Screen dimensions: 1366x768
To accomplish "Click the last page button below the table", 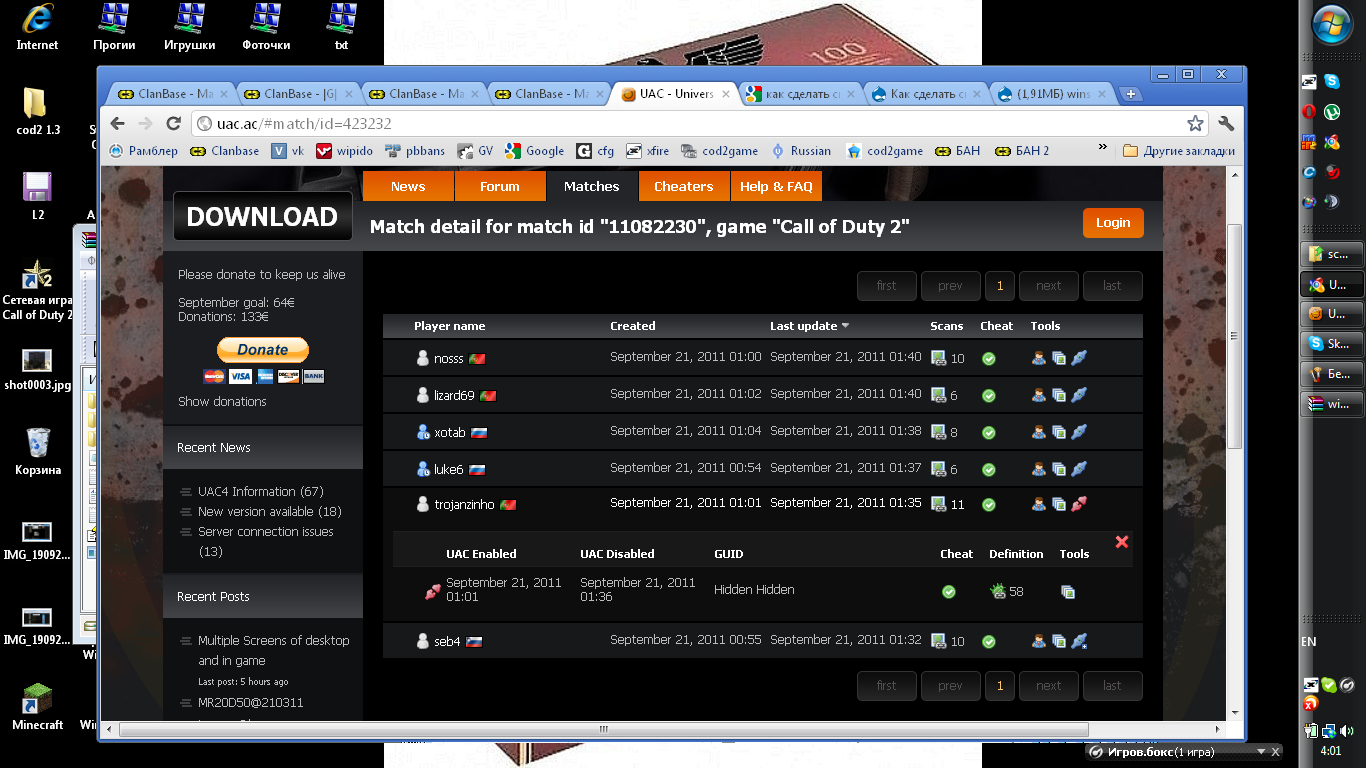I will click(1112, 686).
